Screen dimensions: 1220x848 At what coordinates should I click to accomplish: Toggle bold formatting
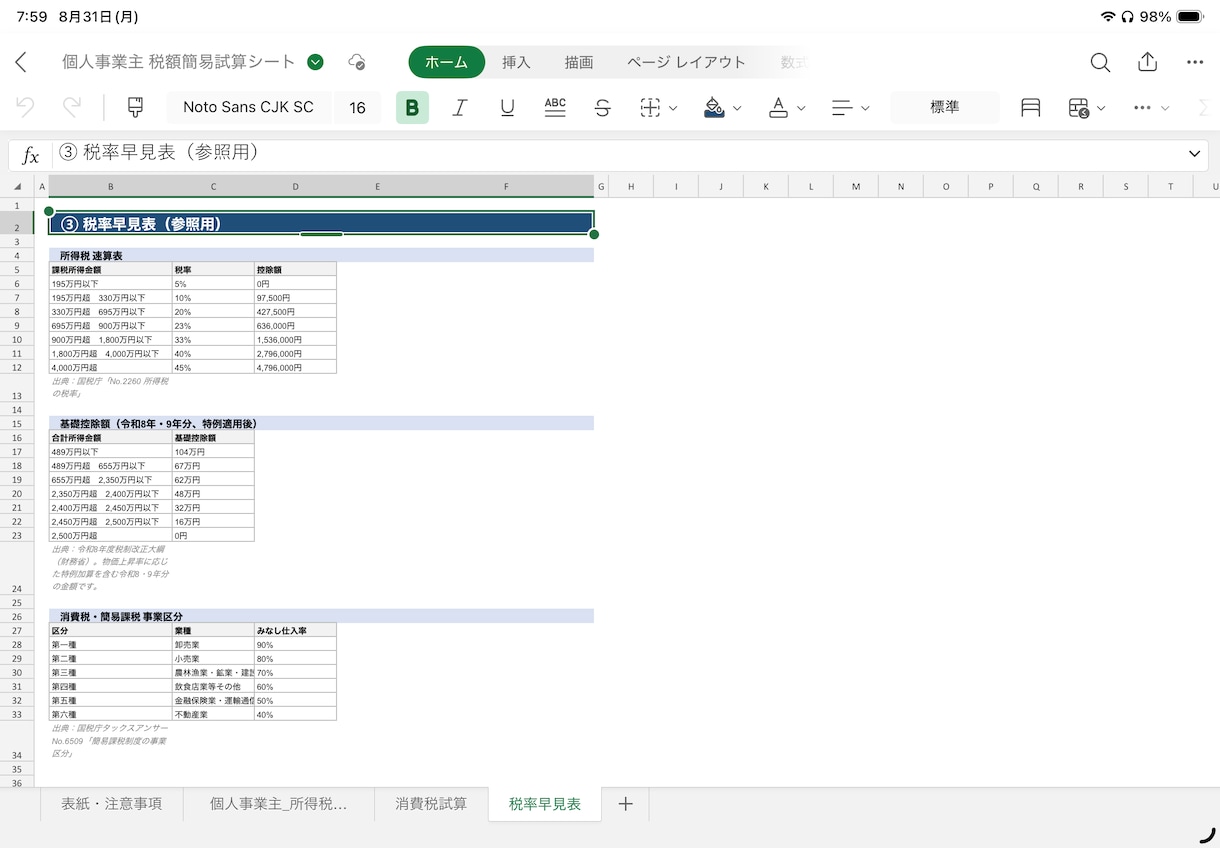[412, 108]
